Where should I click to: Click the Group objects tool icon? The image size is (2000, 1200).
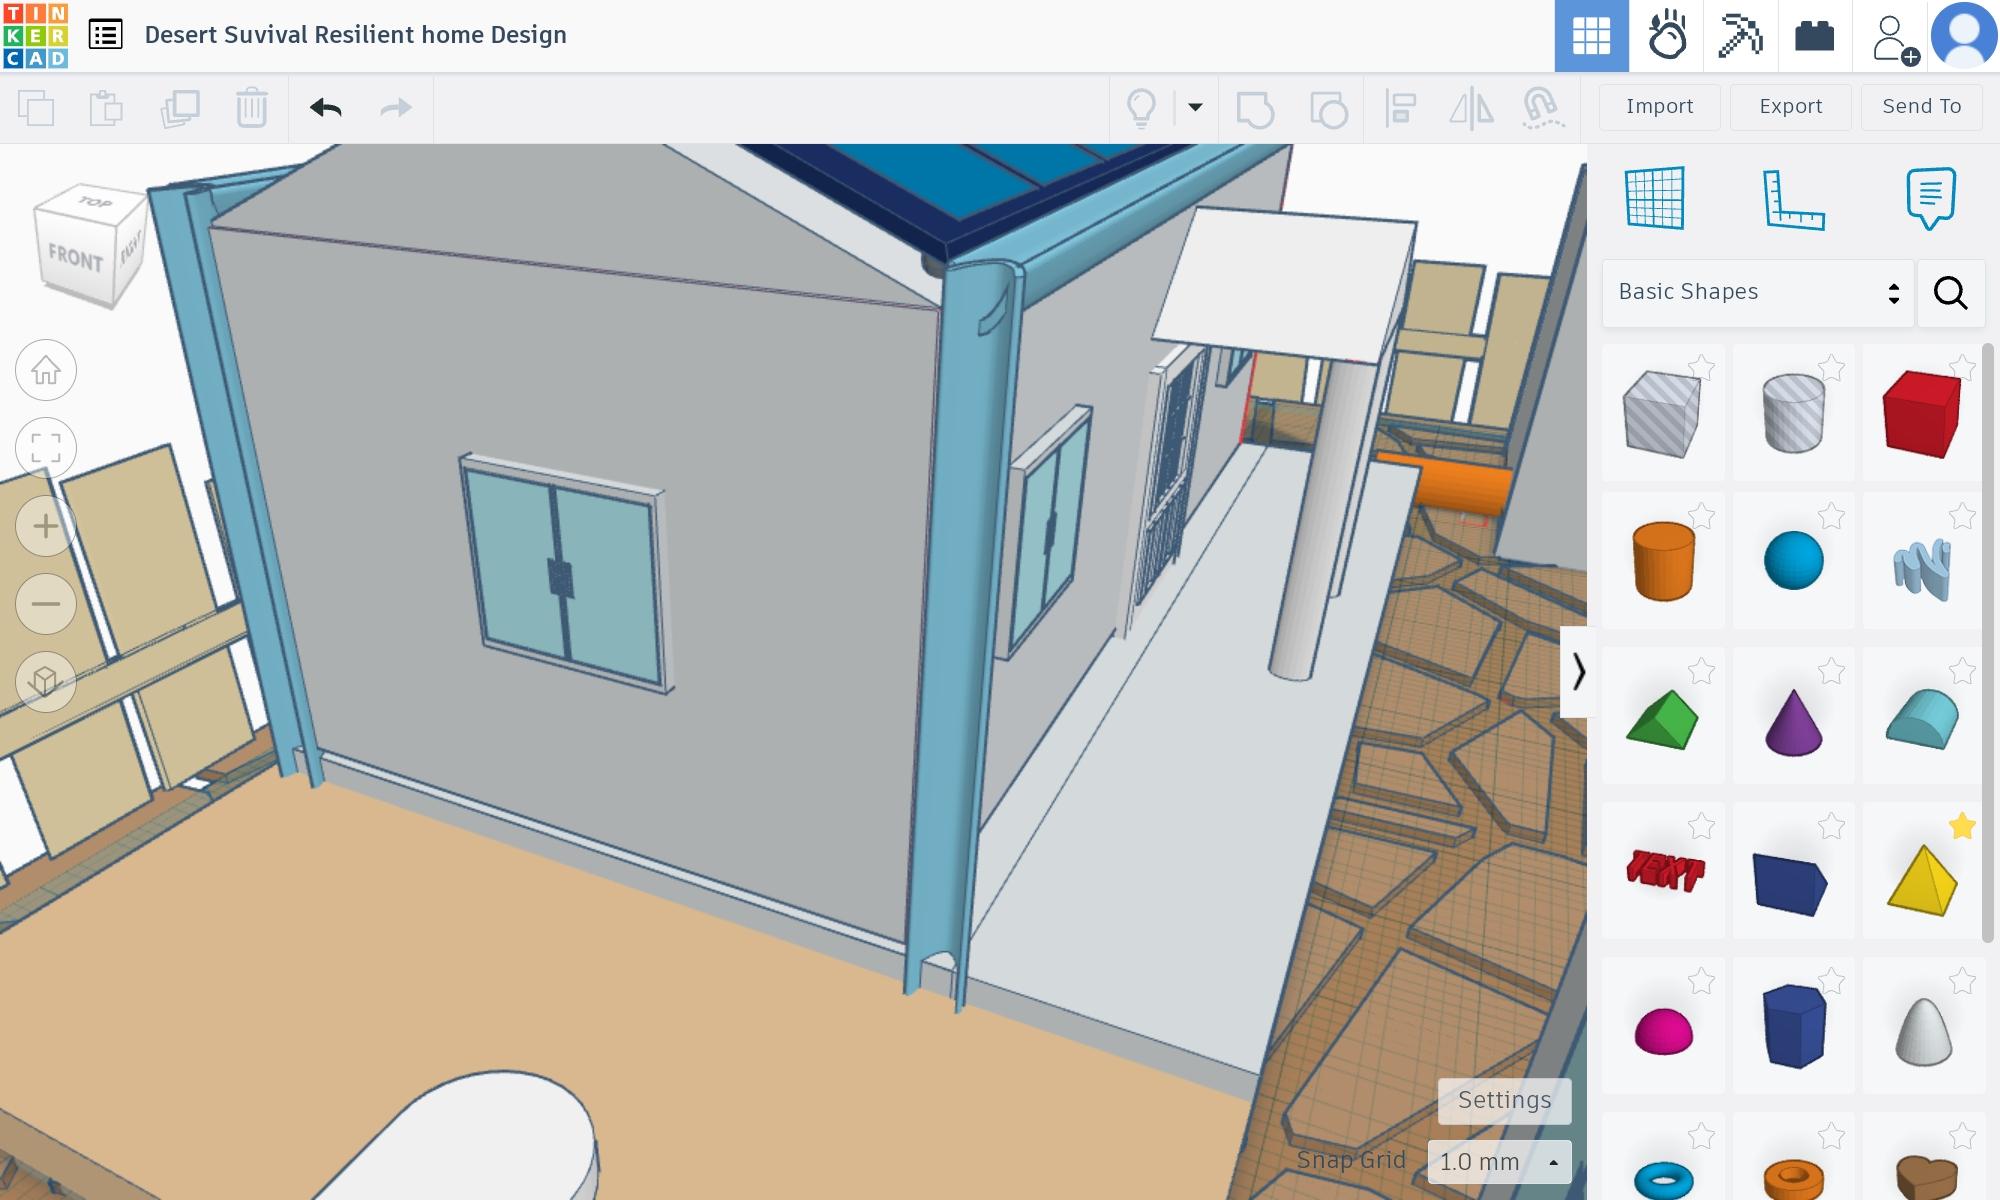click(x=1254, y=107)
